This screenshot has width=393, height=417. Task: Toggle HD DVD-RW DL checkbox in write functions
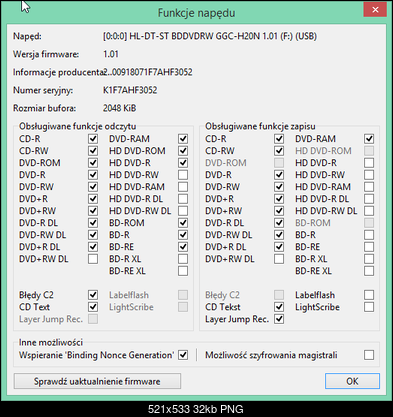(369, 211)
